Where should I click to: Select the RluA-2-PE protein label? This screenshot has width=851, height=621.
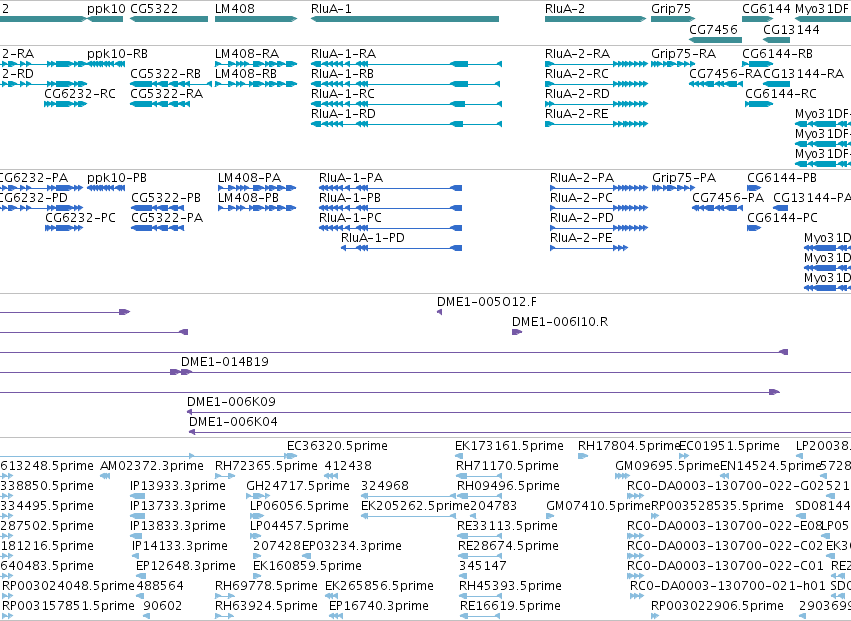point(581,238)
